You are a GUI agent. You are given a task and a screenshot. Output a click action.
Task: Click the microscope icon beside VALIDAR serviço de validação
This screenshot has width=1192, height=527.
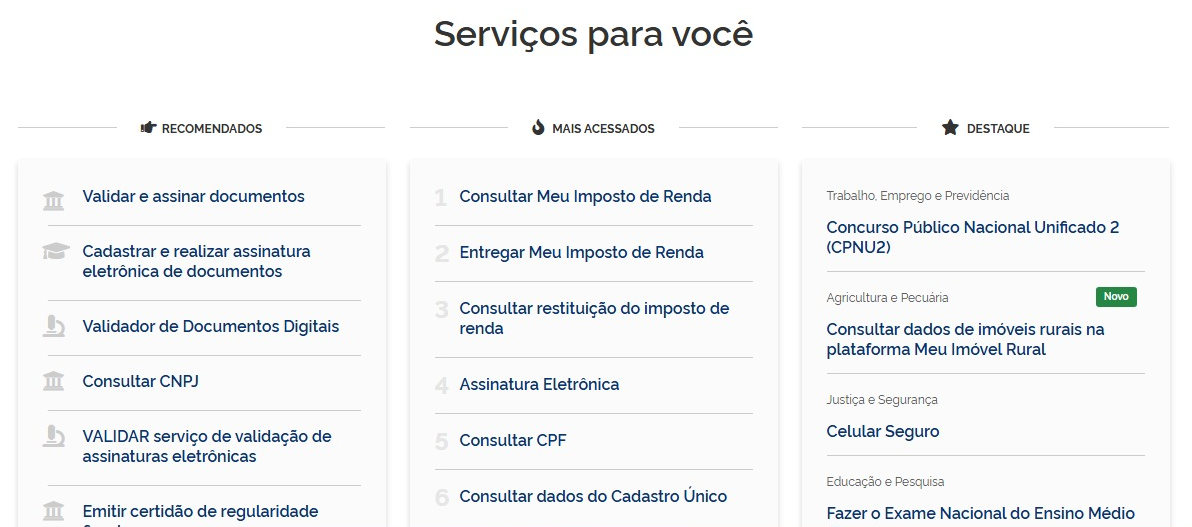click(x=54, y=437)
